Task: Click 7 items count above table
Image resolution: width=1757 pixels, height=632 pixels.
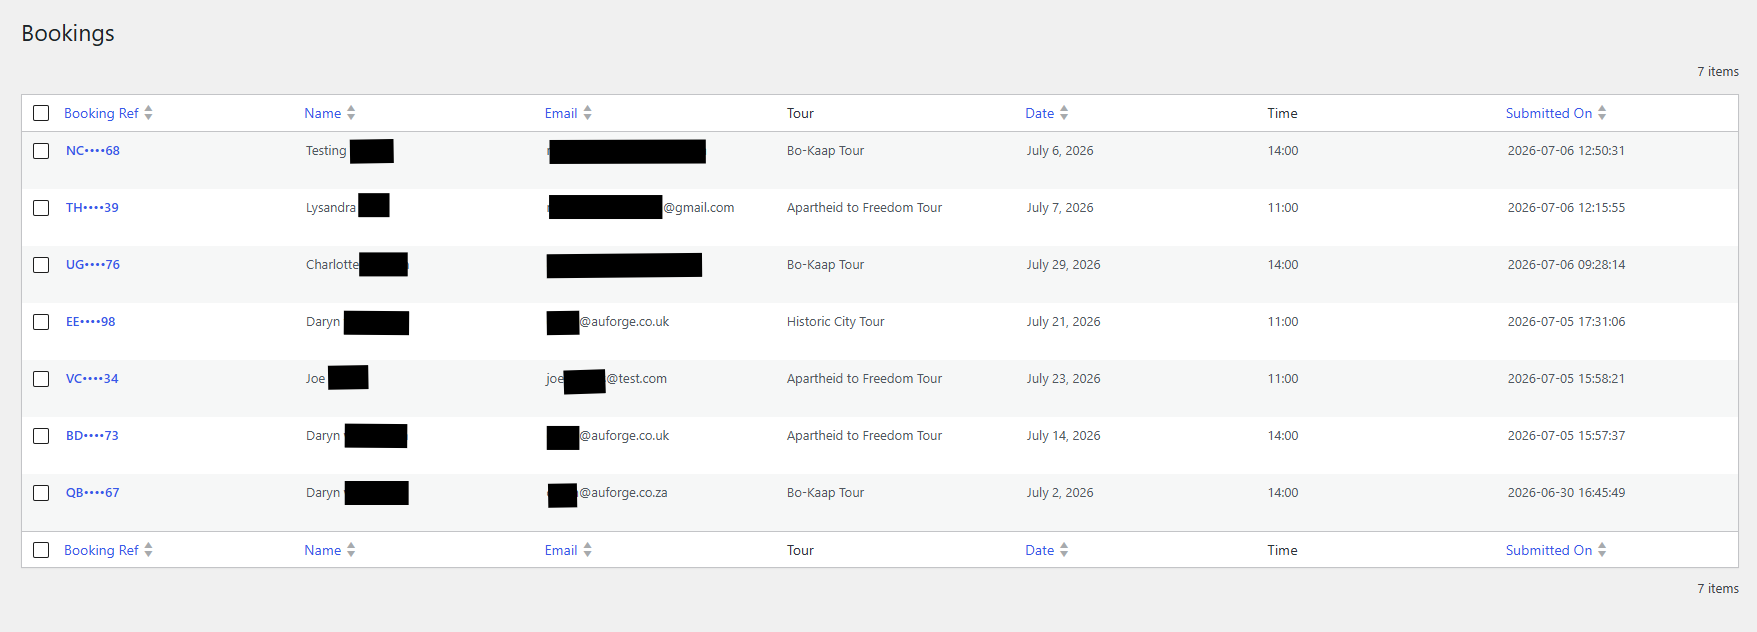Action: (x=1718, y=72)
